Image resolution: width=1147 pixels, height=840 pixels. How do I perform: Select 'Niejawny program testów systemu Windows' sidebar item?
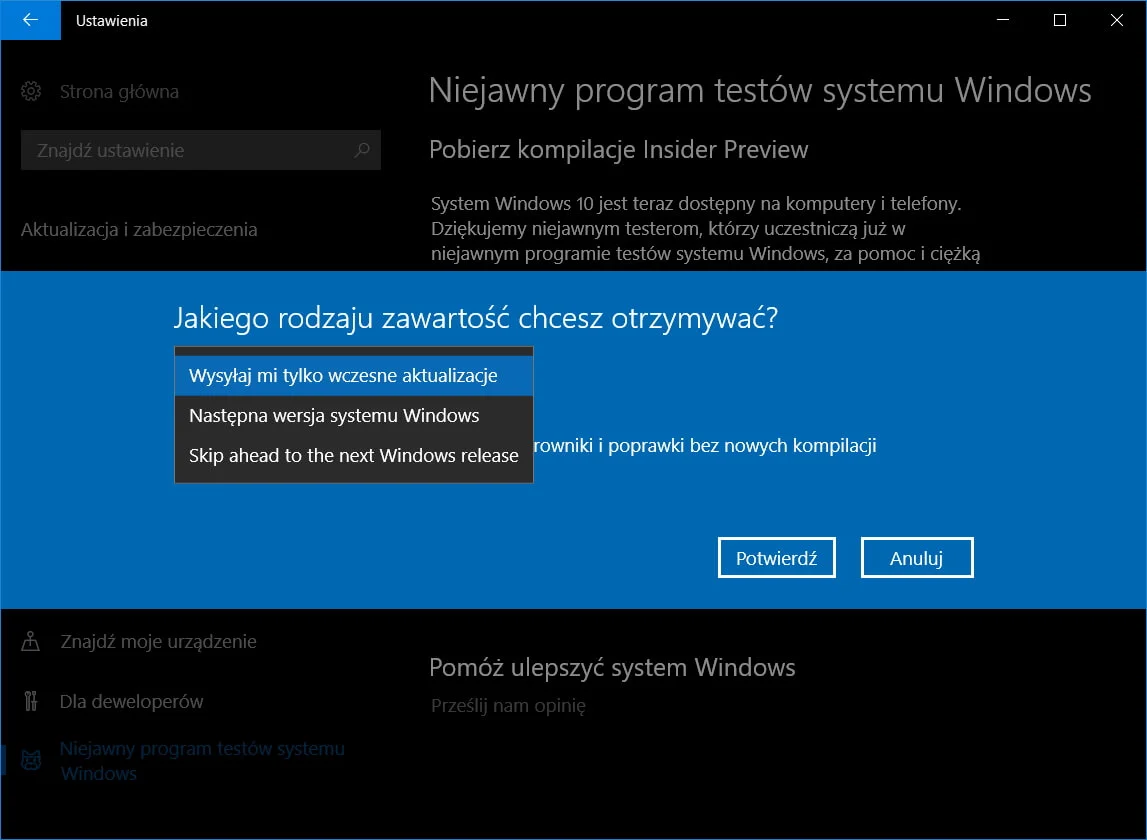[x=201, y=761]
